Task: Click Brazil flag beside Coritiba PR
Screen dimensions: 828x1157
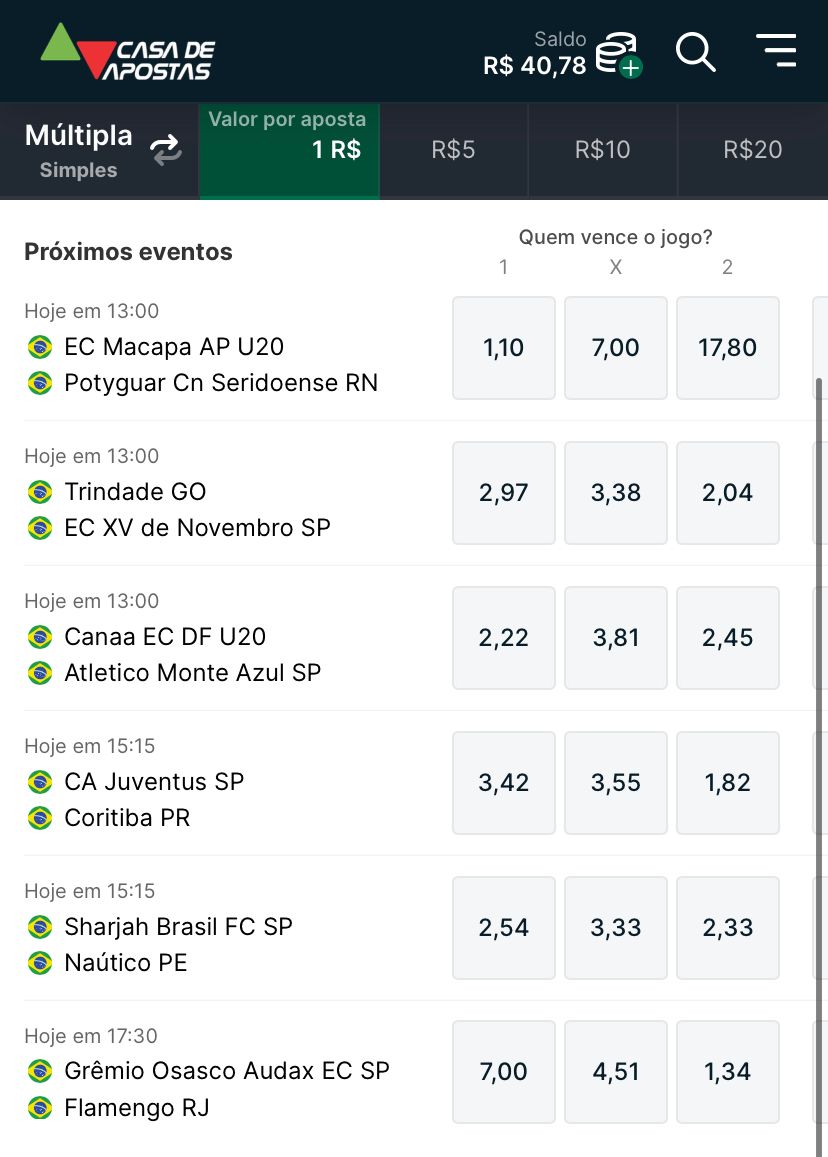Action: (40, 818)
